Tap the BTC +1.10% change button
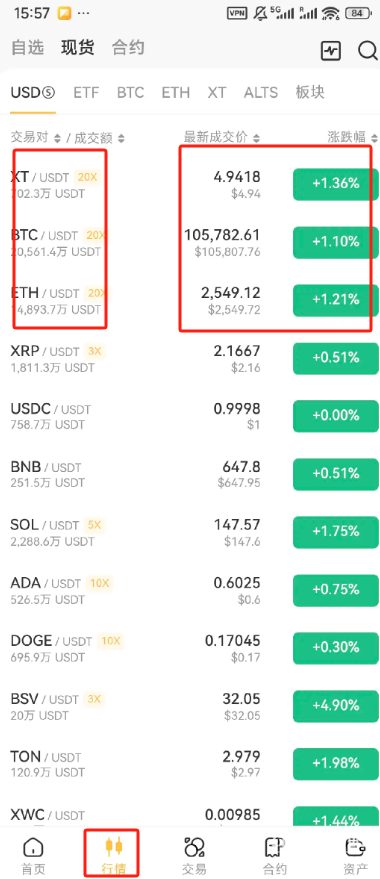Viewport: 380px width, 879px height. point(336,242)
